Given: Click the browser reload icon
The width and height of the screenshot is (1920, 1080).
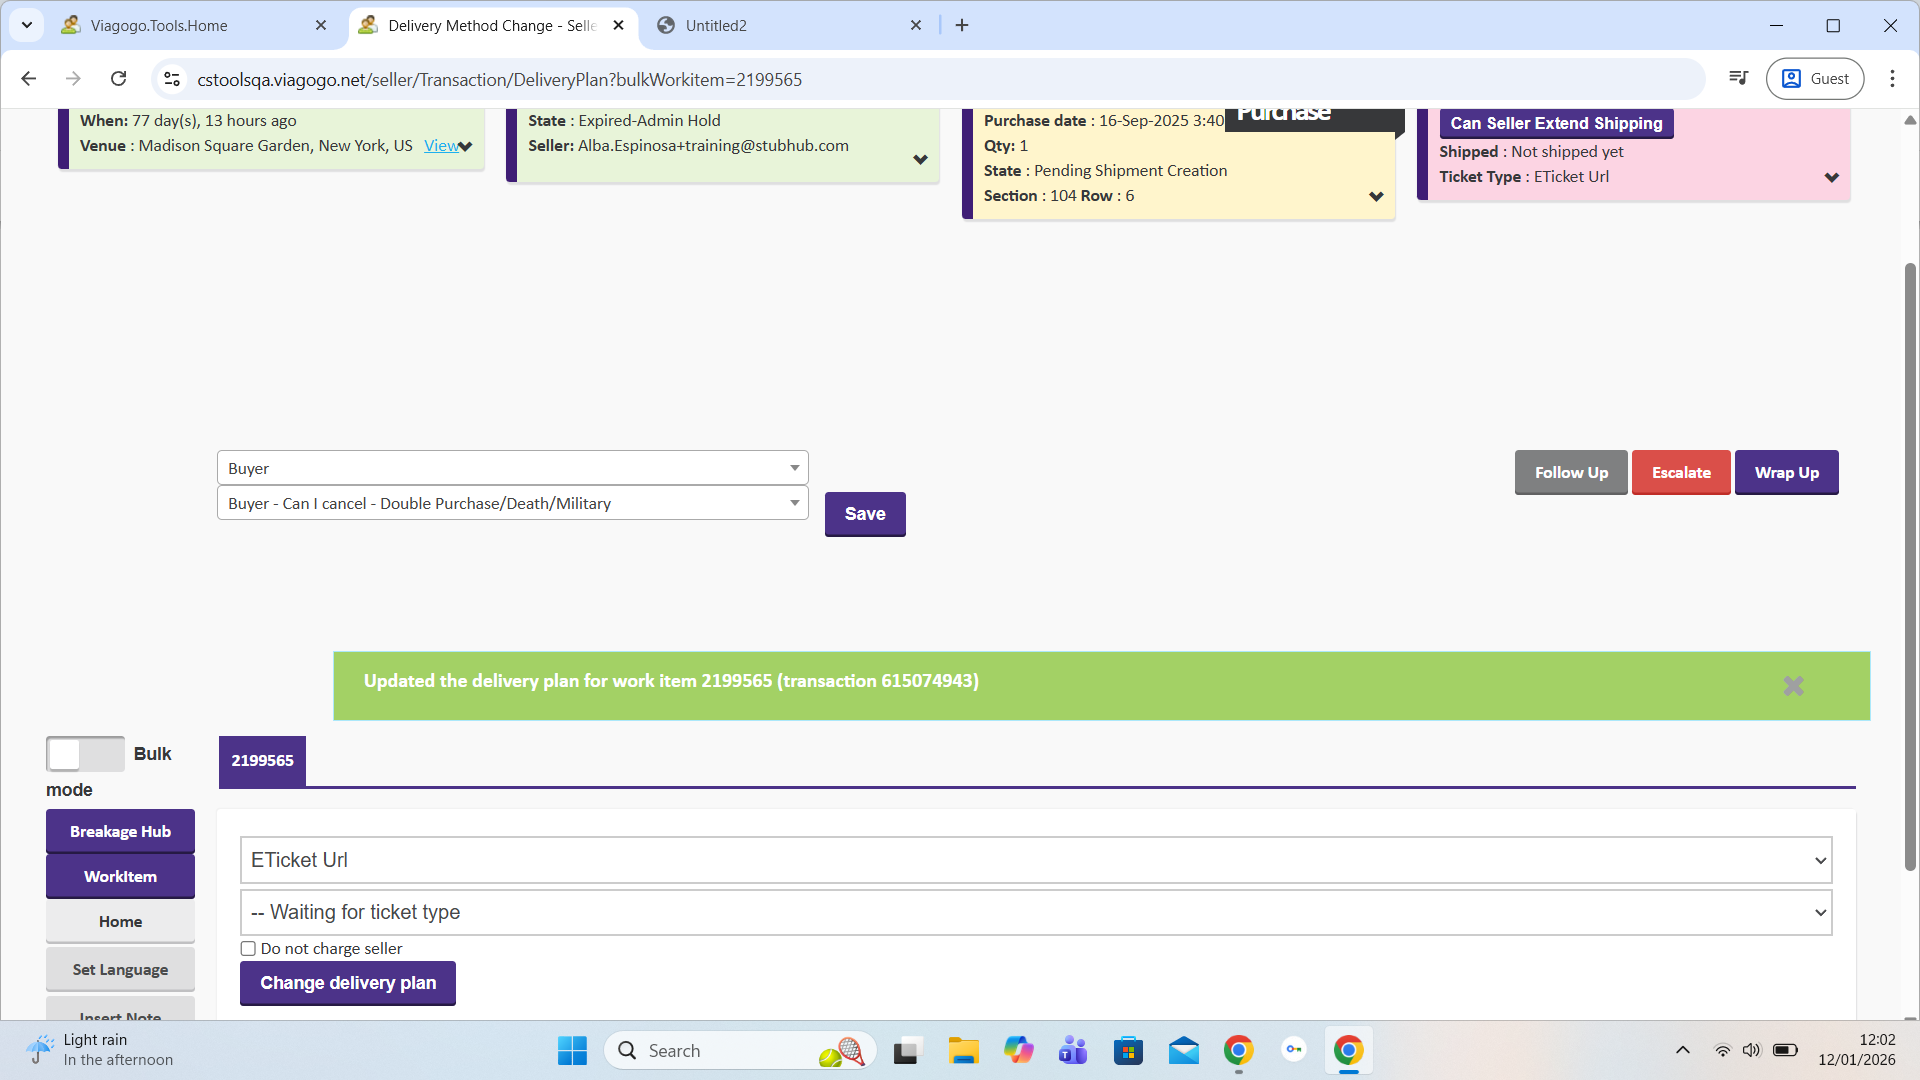Looking at the screenshot, I should [118, 79].
